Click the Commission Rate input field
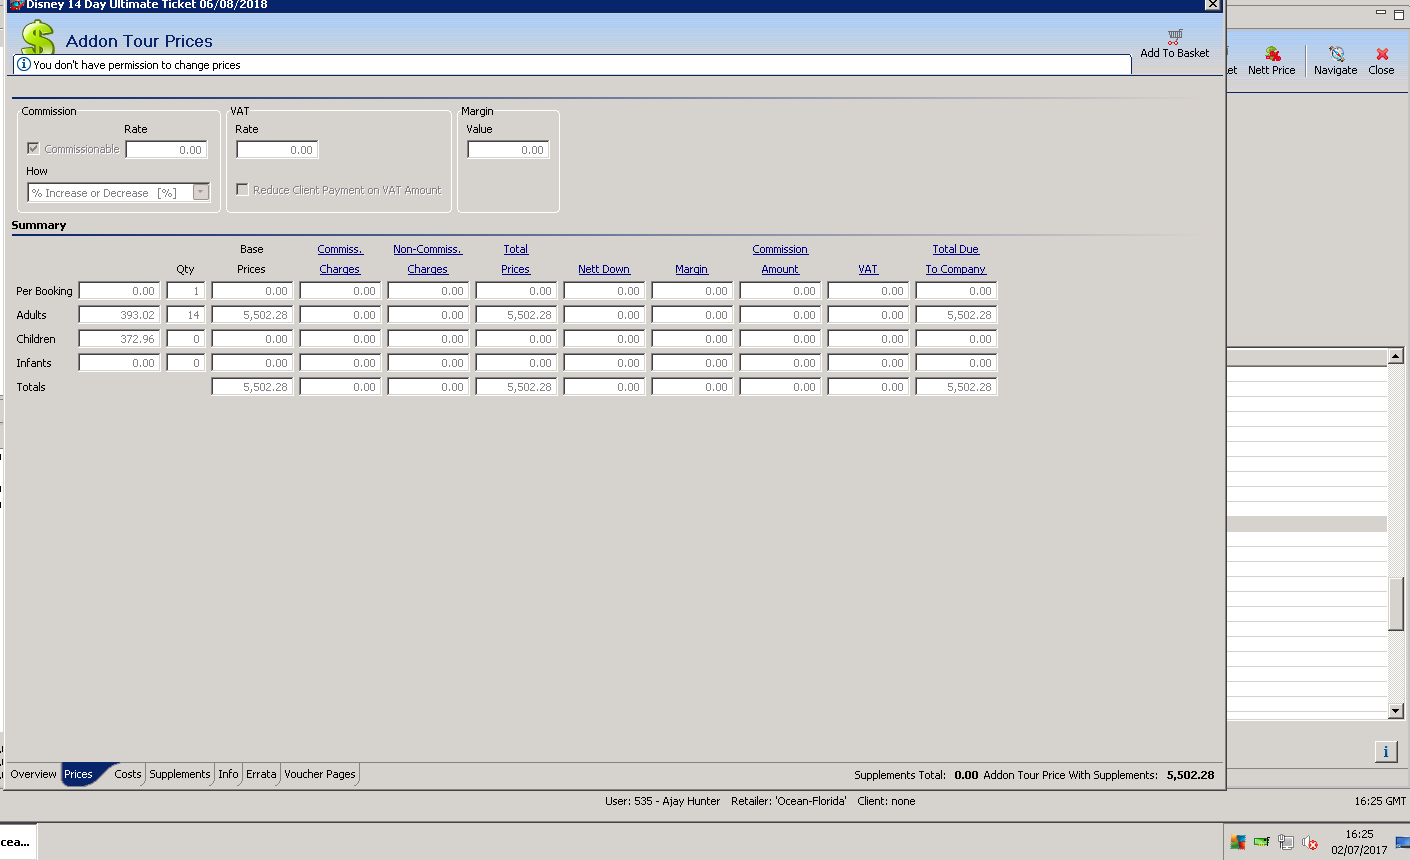 click(x=166, y=150)
